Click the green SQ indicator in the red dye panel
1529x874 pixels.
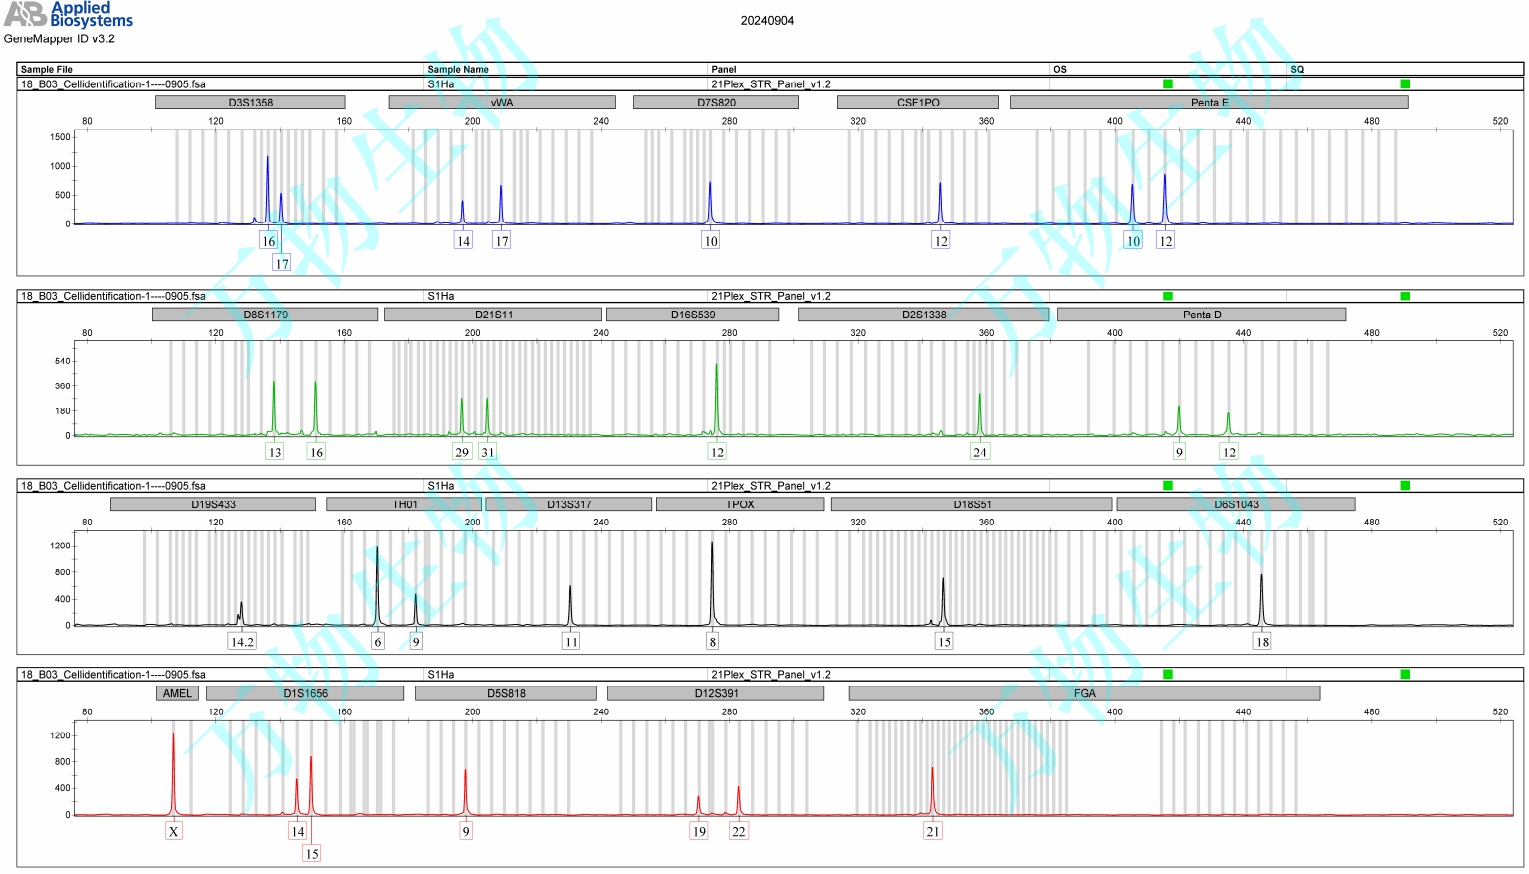[x=1404, y=675]
